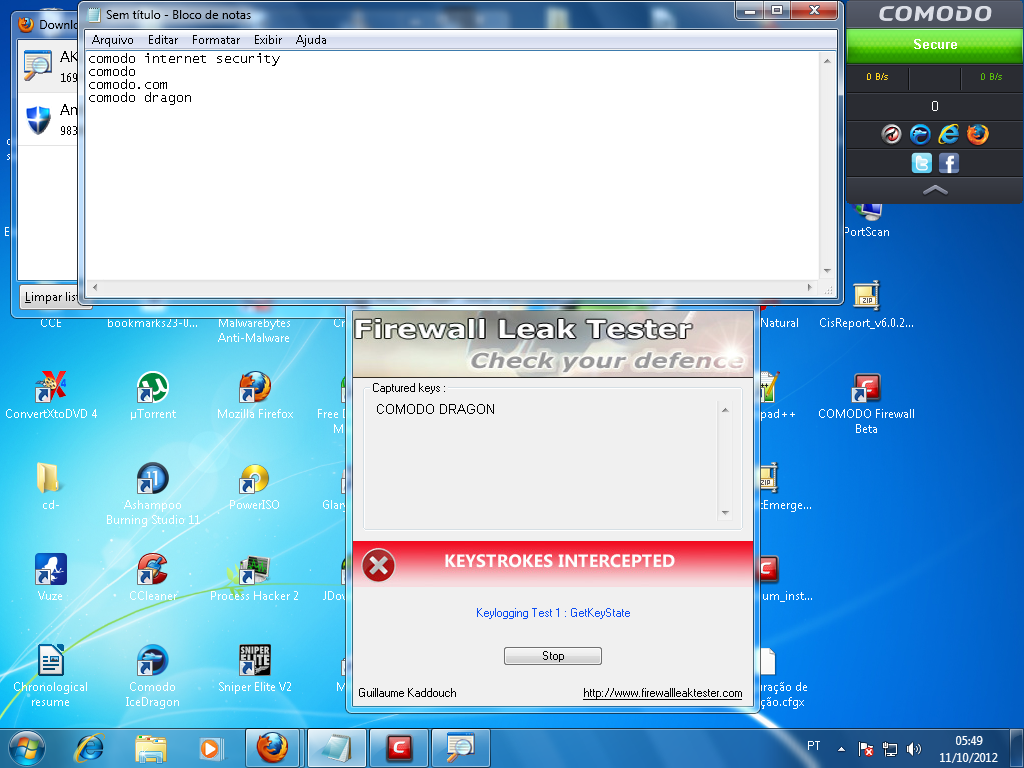
Task: Click the "Guillaume Kaddouch" author text
Action: (408, 693)
